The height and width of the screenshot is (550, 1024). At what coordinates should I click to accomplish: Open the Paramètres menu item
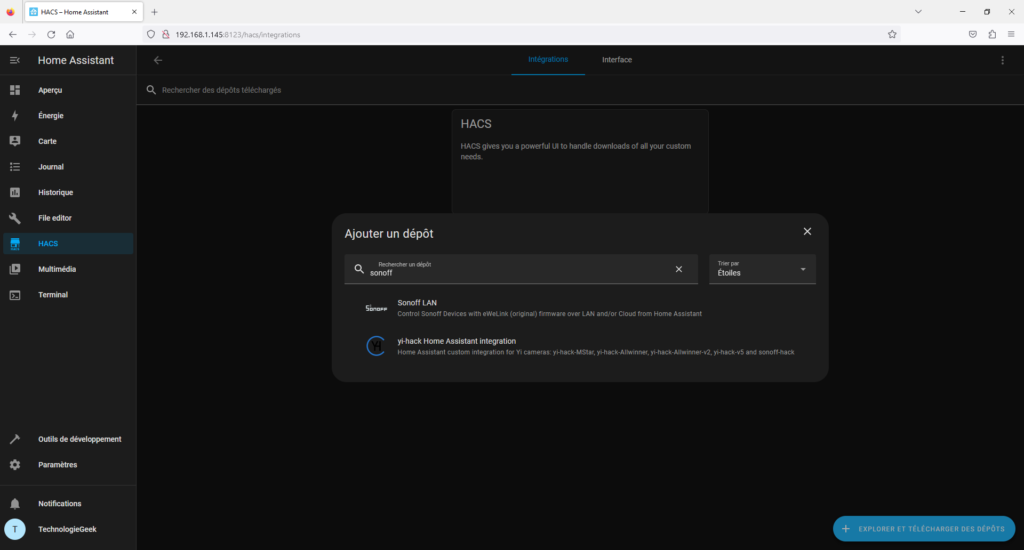point(68,465)
